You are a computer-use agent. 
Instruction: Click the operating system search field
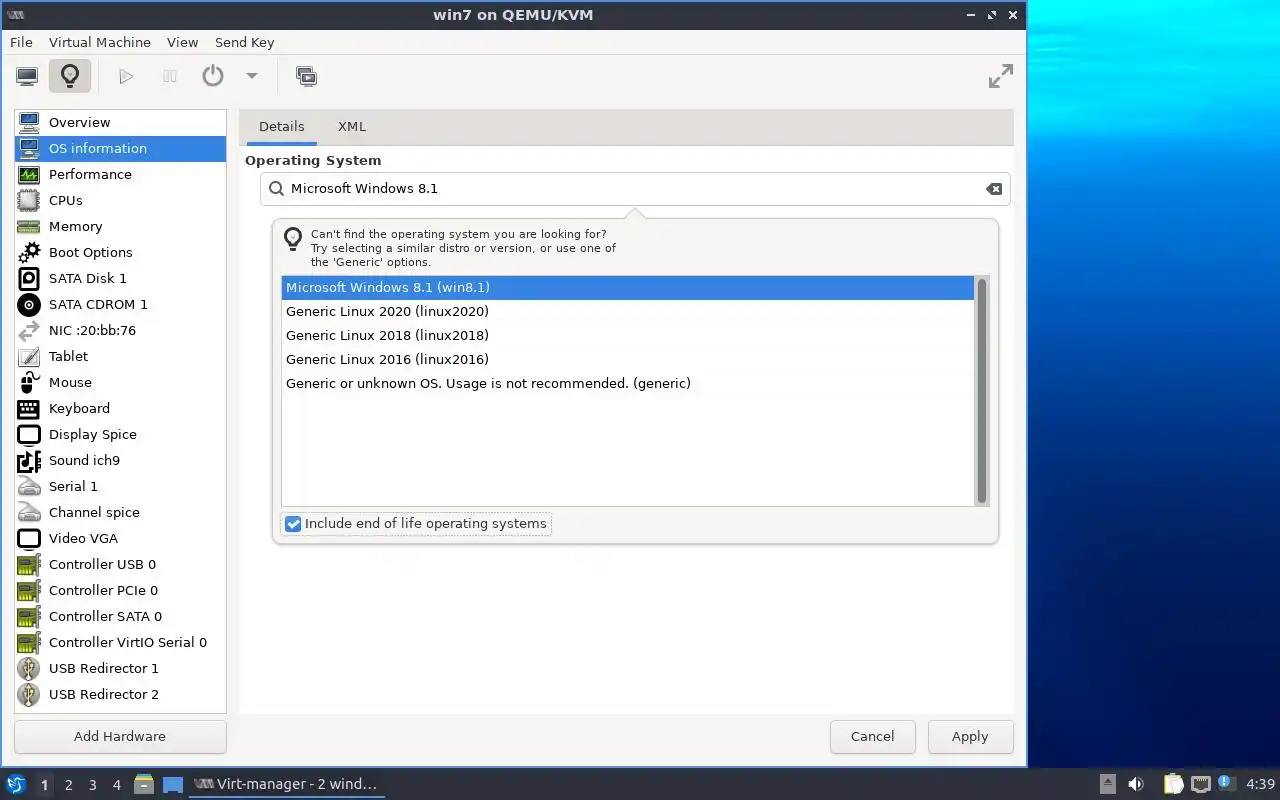635,188
